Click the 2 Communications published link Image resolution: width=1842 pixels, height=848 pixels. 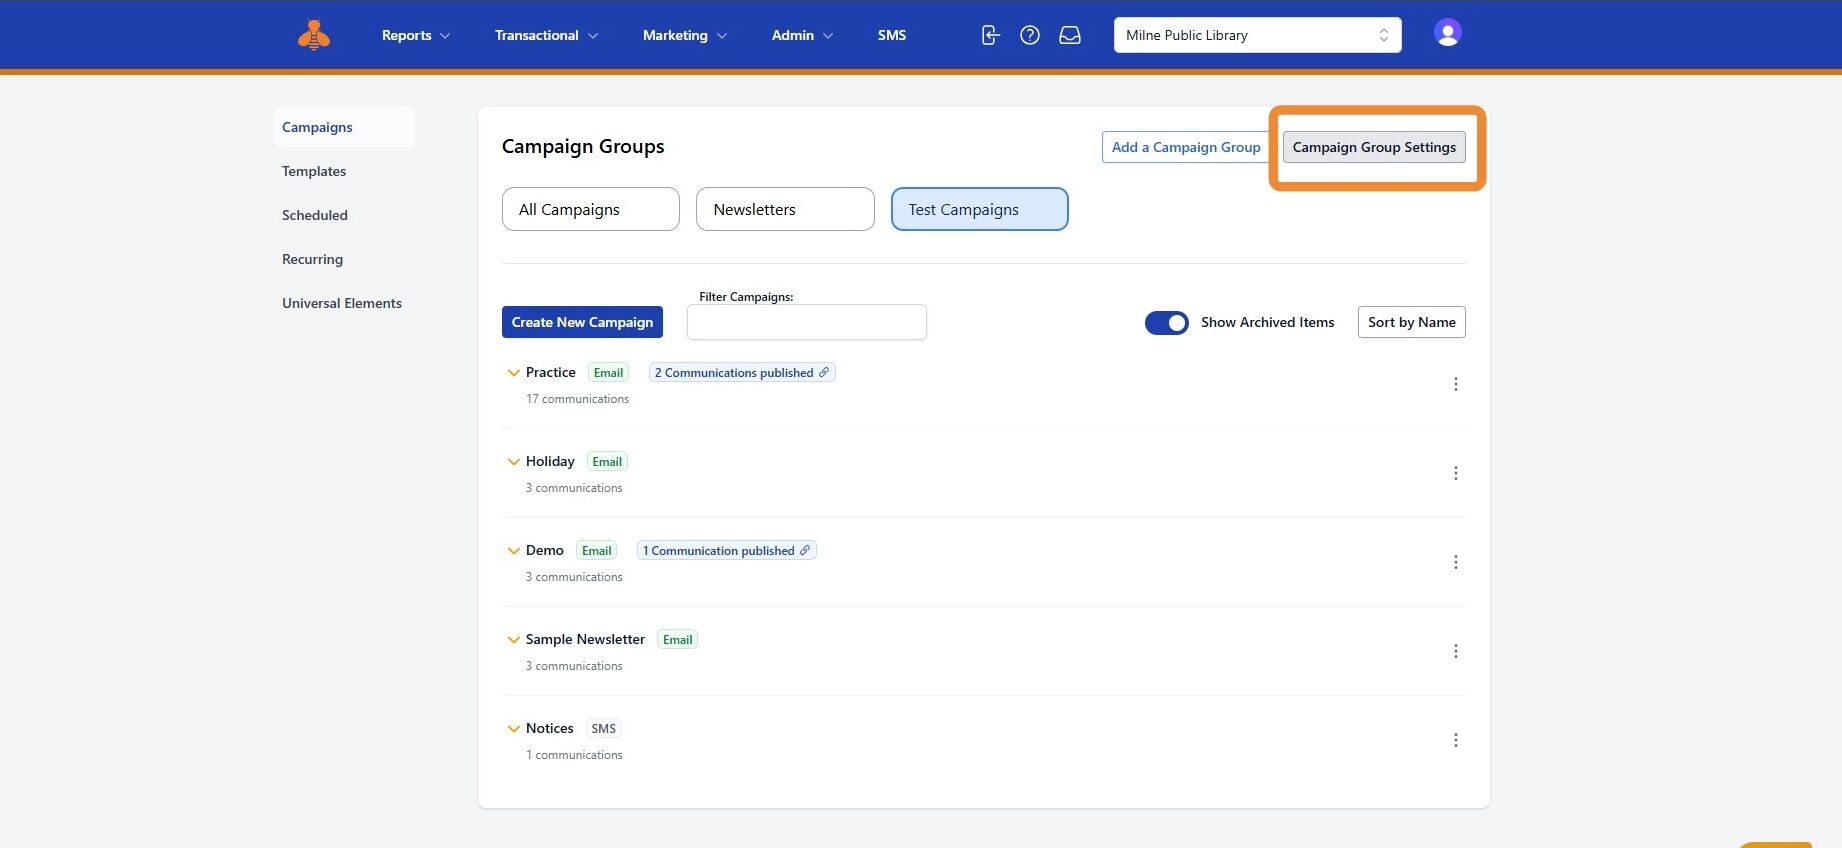(741, 373)
